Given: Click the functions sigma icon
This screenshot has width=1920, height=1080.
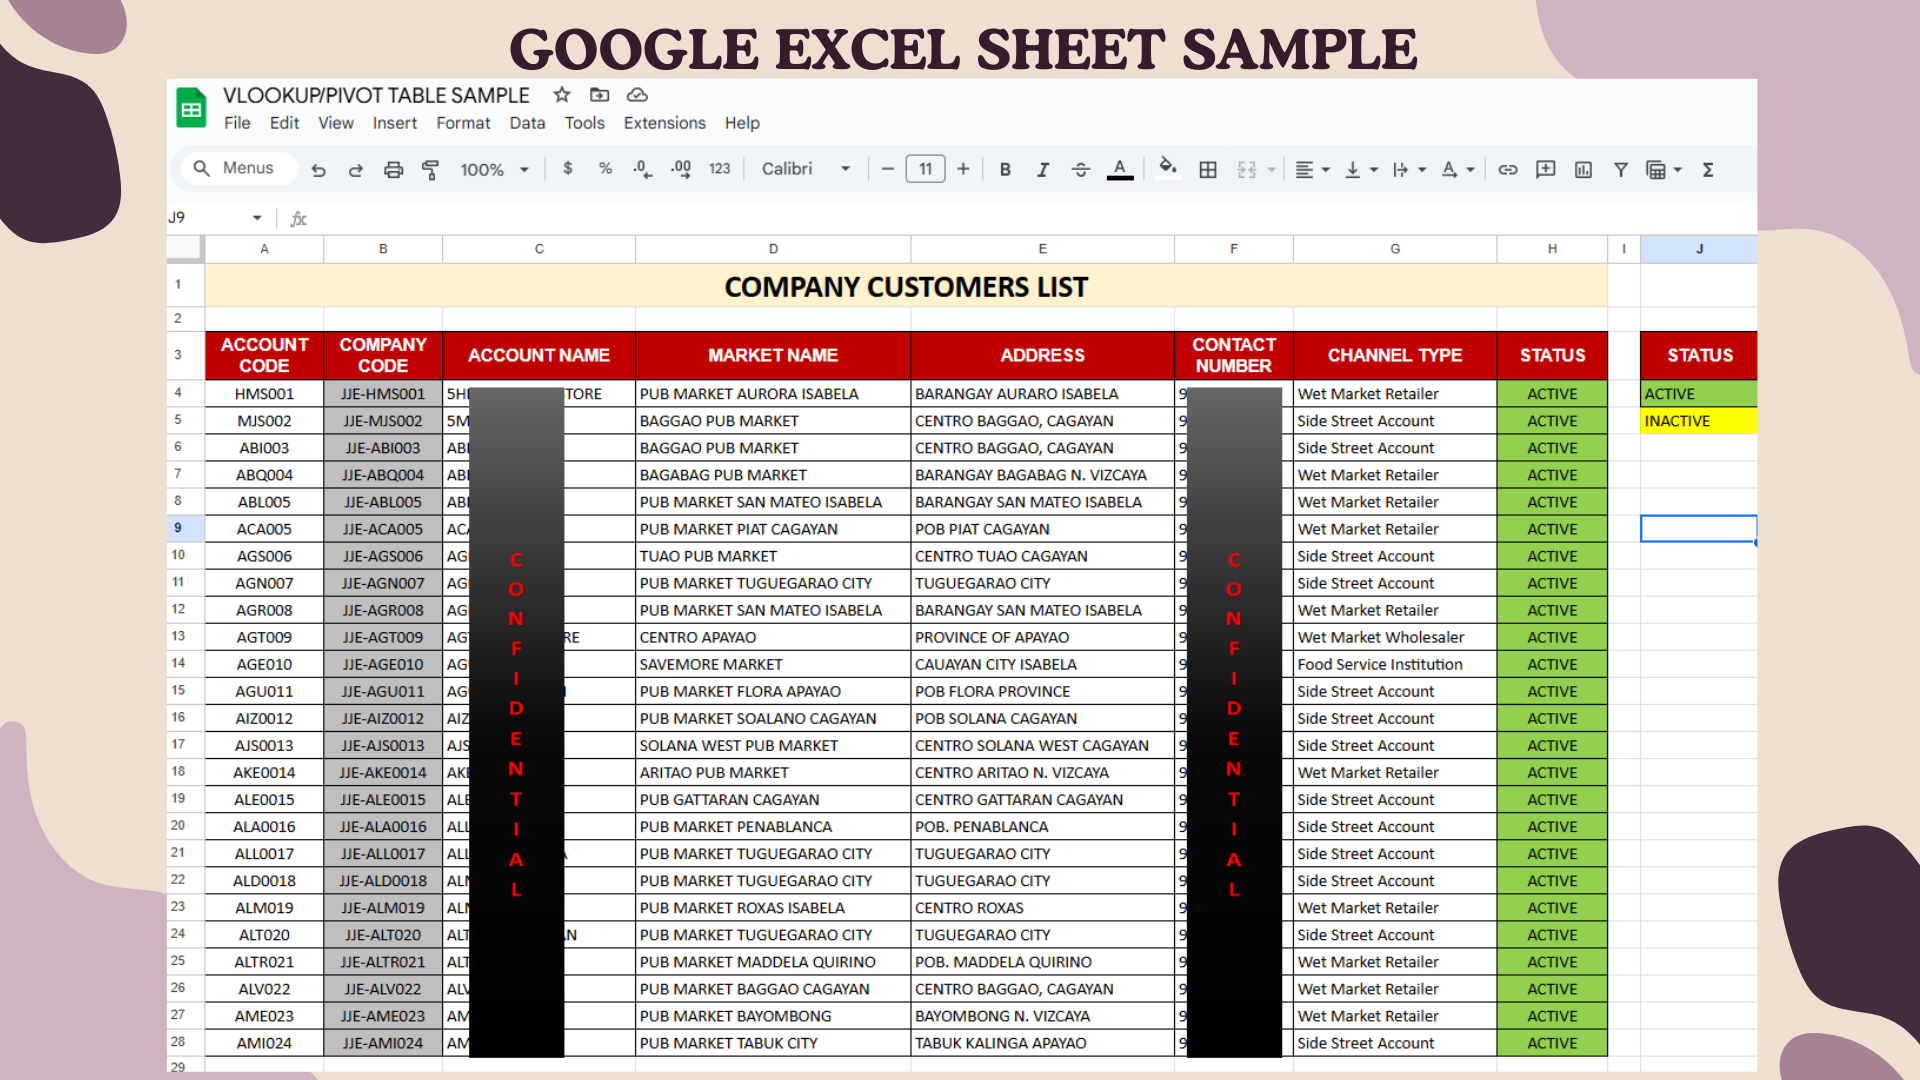Looking at the screenshot, I should click(x=1708, y=170).
